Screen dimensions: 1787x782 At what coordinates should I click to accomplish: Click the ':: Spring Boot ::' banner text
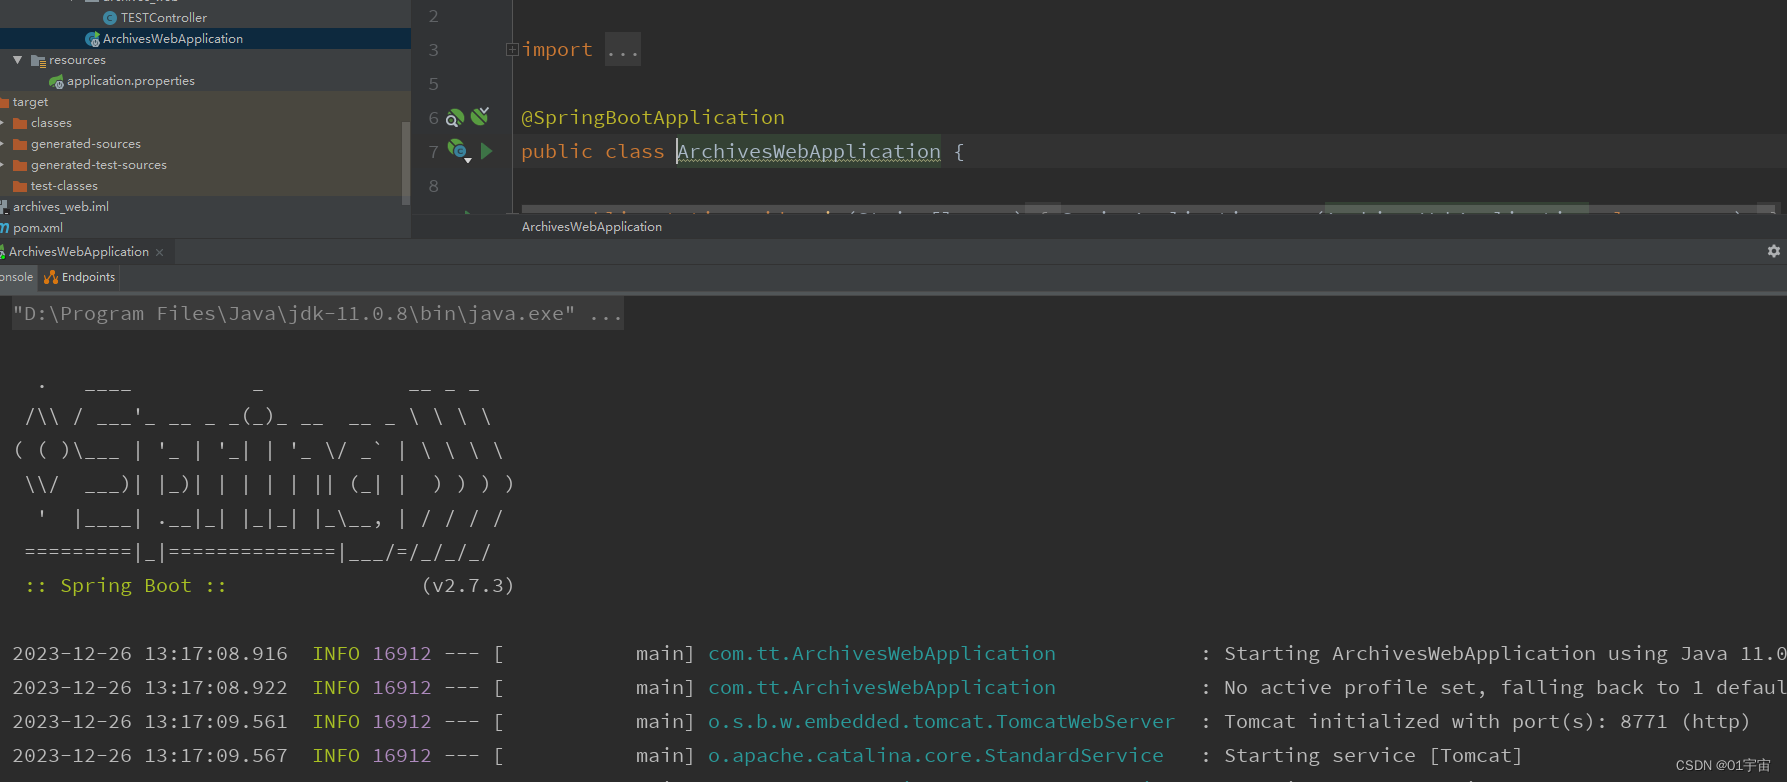point(126,586)
